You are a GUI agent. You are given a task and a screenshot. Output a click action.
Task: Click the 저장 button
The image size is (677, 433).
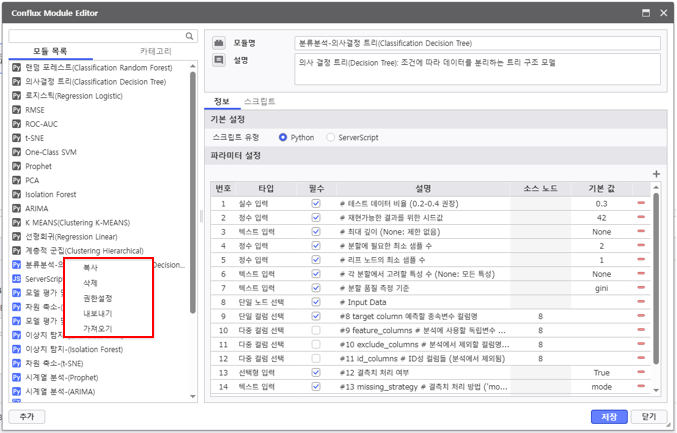coord(609,416)
